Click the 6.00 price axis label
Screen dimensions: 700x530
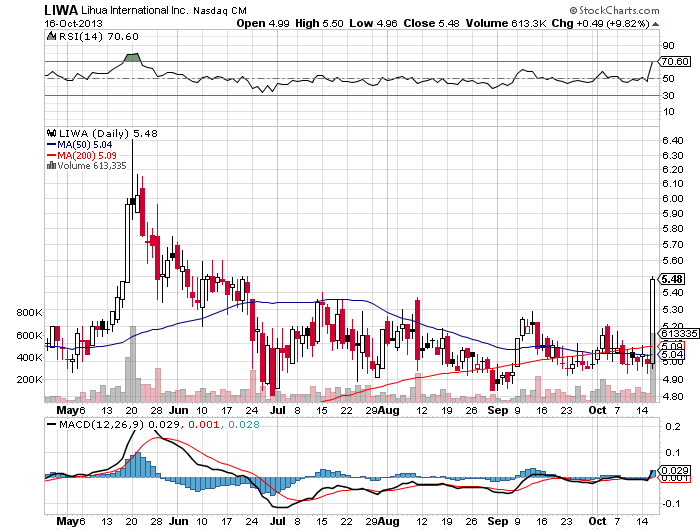tap(672, 198)
